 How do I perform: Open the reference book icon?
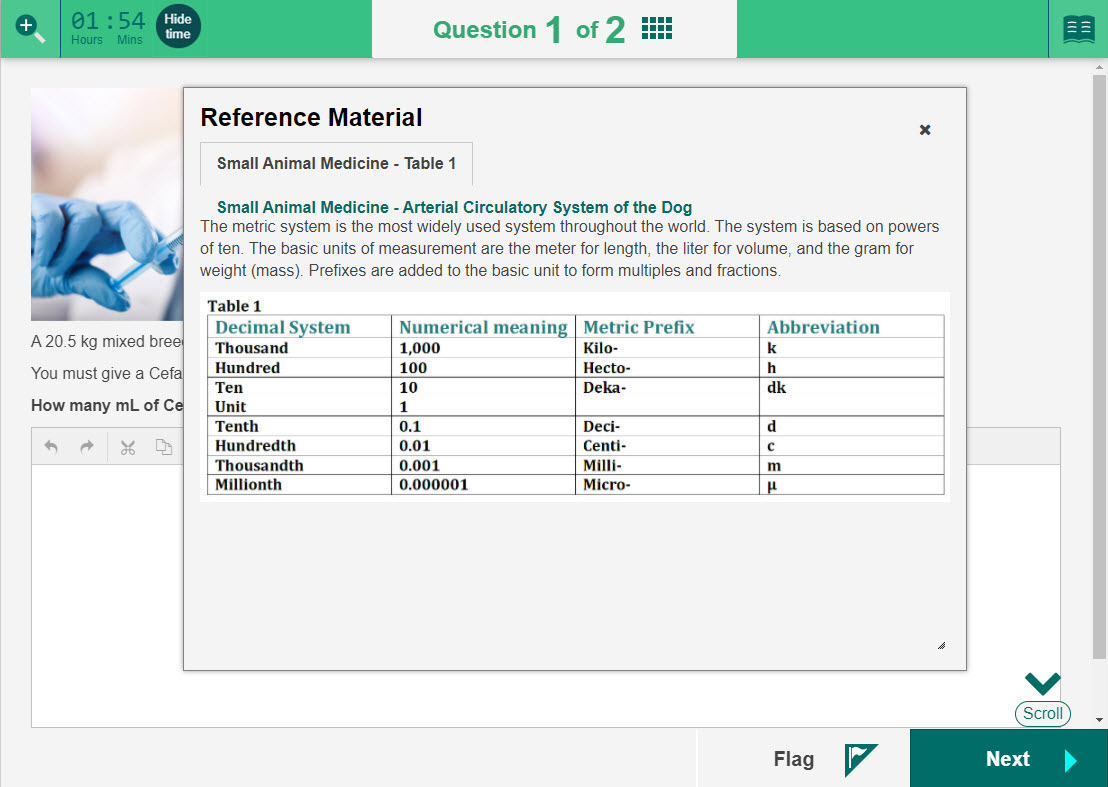[x=1078, y=29]
